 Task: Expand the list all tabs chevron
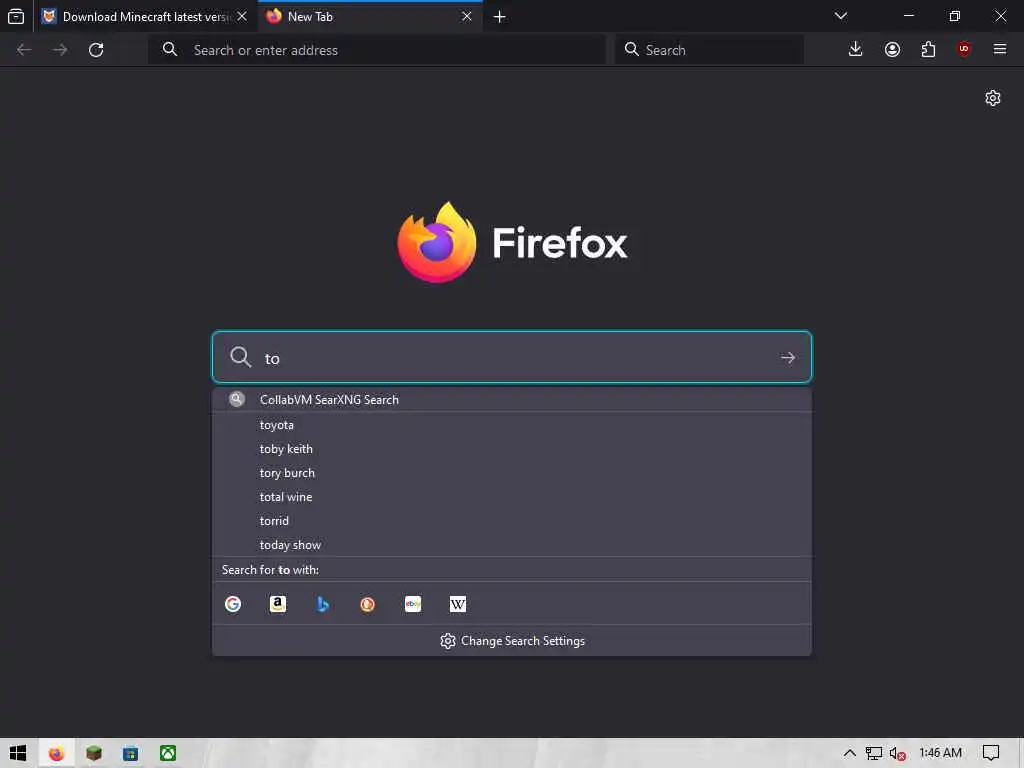pos(841,16)
